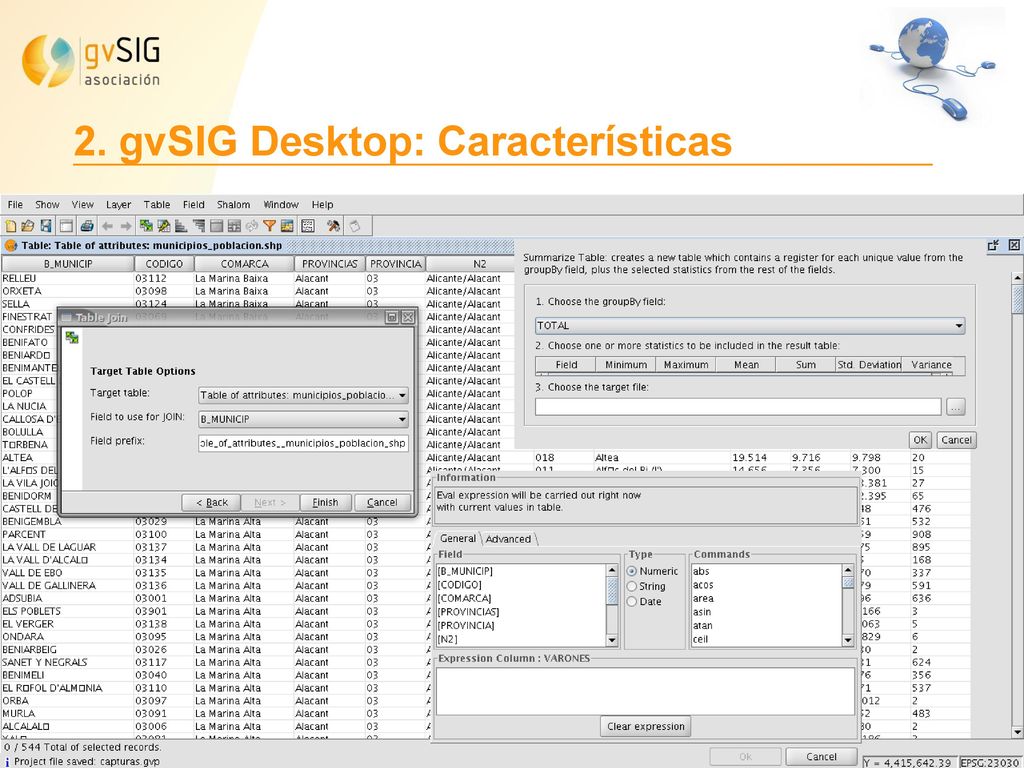Click the checklist grid toolbar icon

coord(308,226)
